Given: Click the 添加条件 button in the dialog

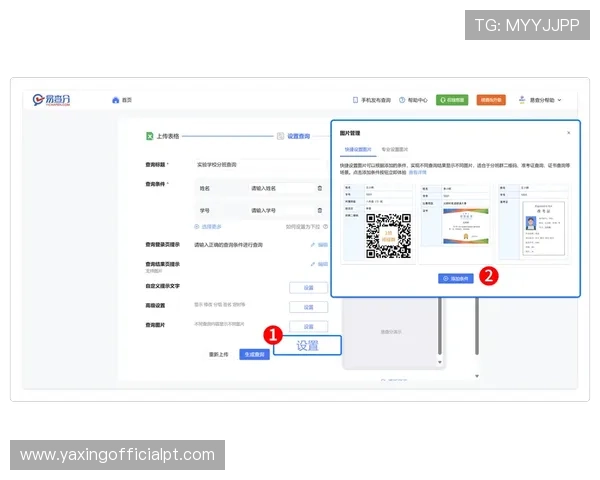Looking at the screenshot, I should point(456,279).
